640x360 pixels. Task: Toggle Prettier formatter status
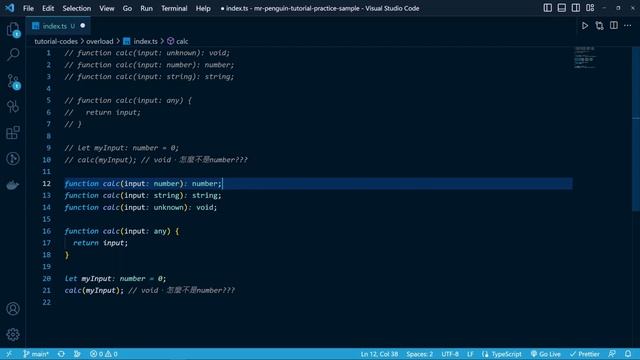(585, 354)
